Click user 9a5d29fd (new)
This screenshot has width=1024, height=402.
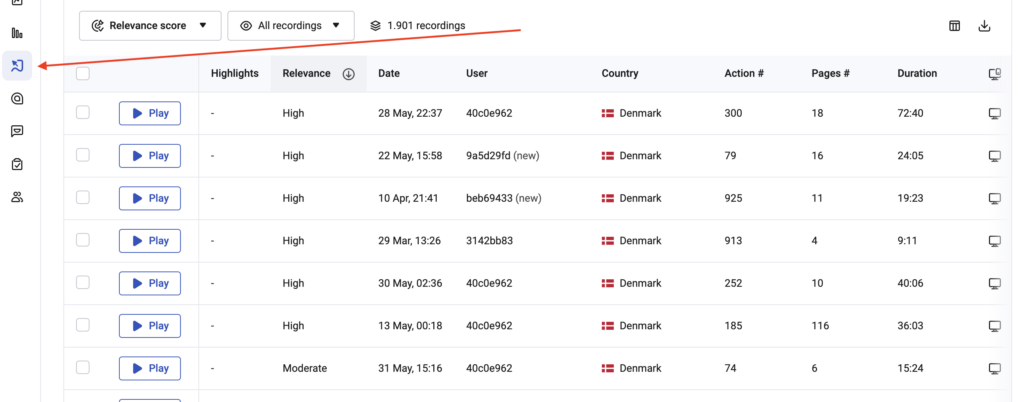pos(503,156)
